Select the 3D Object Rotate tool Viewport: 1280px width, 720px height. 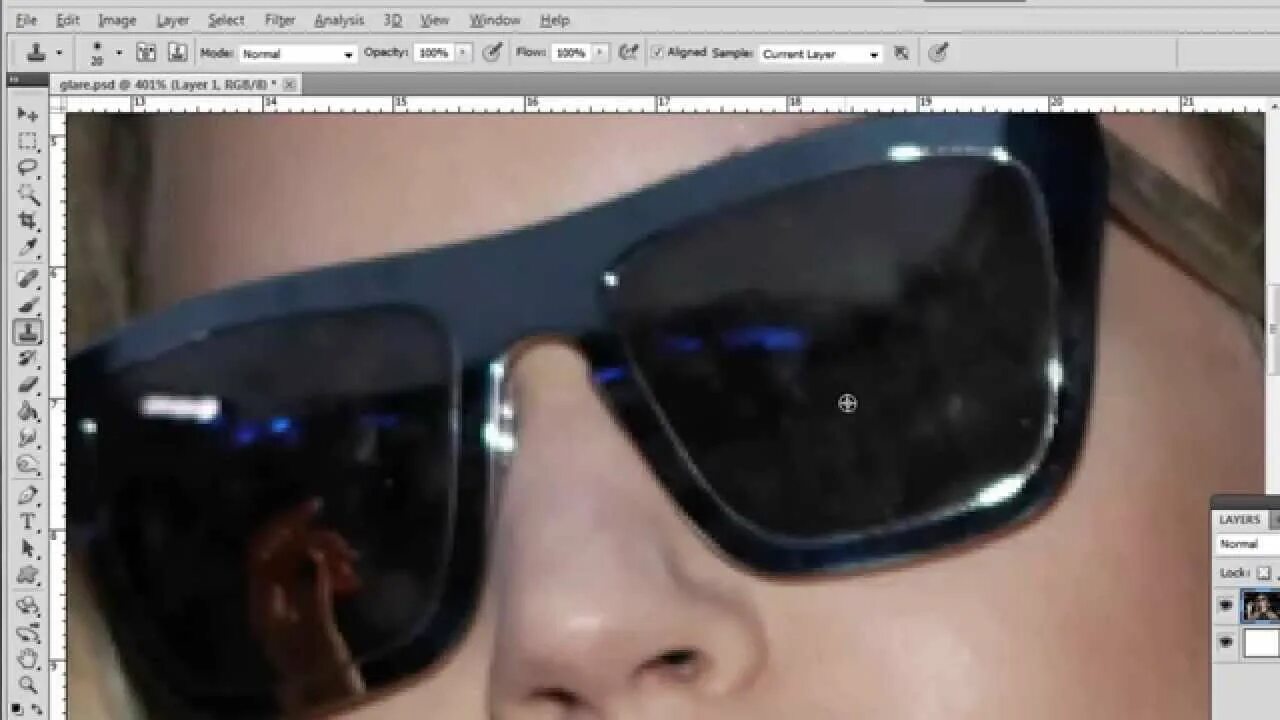[x=28, y=606]
